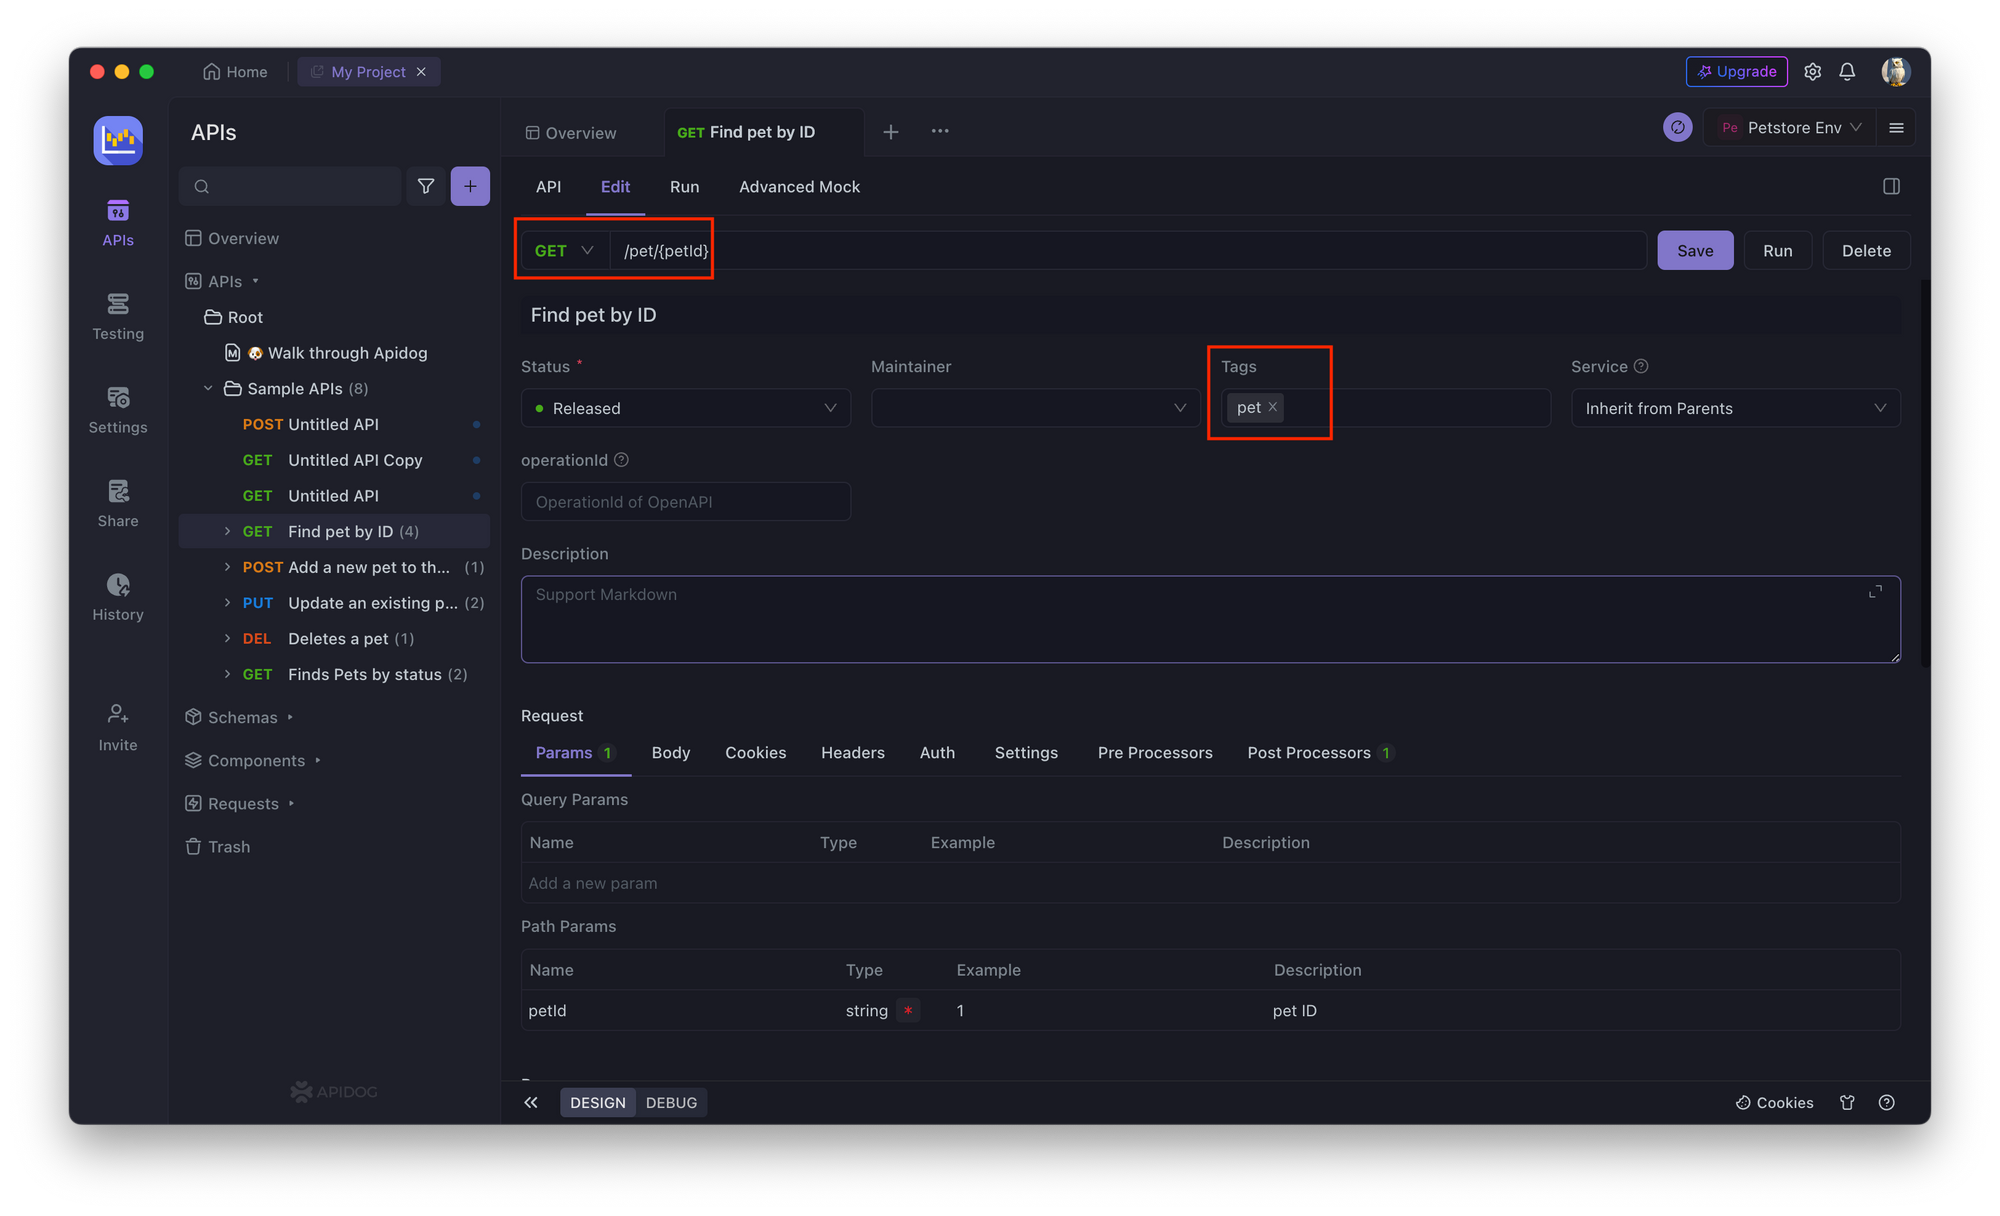Click the filter icon in APIs panel

[x=427, y=186]
